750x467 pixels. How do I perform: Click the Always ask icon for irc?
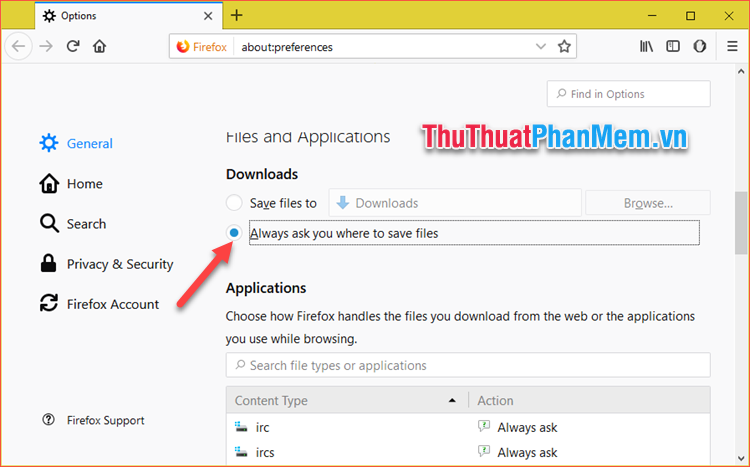click(484, 426)
